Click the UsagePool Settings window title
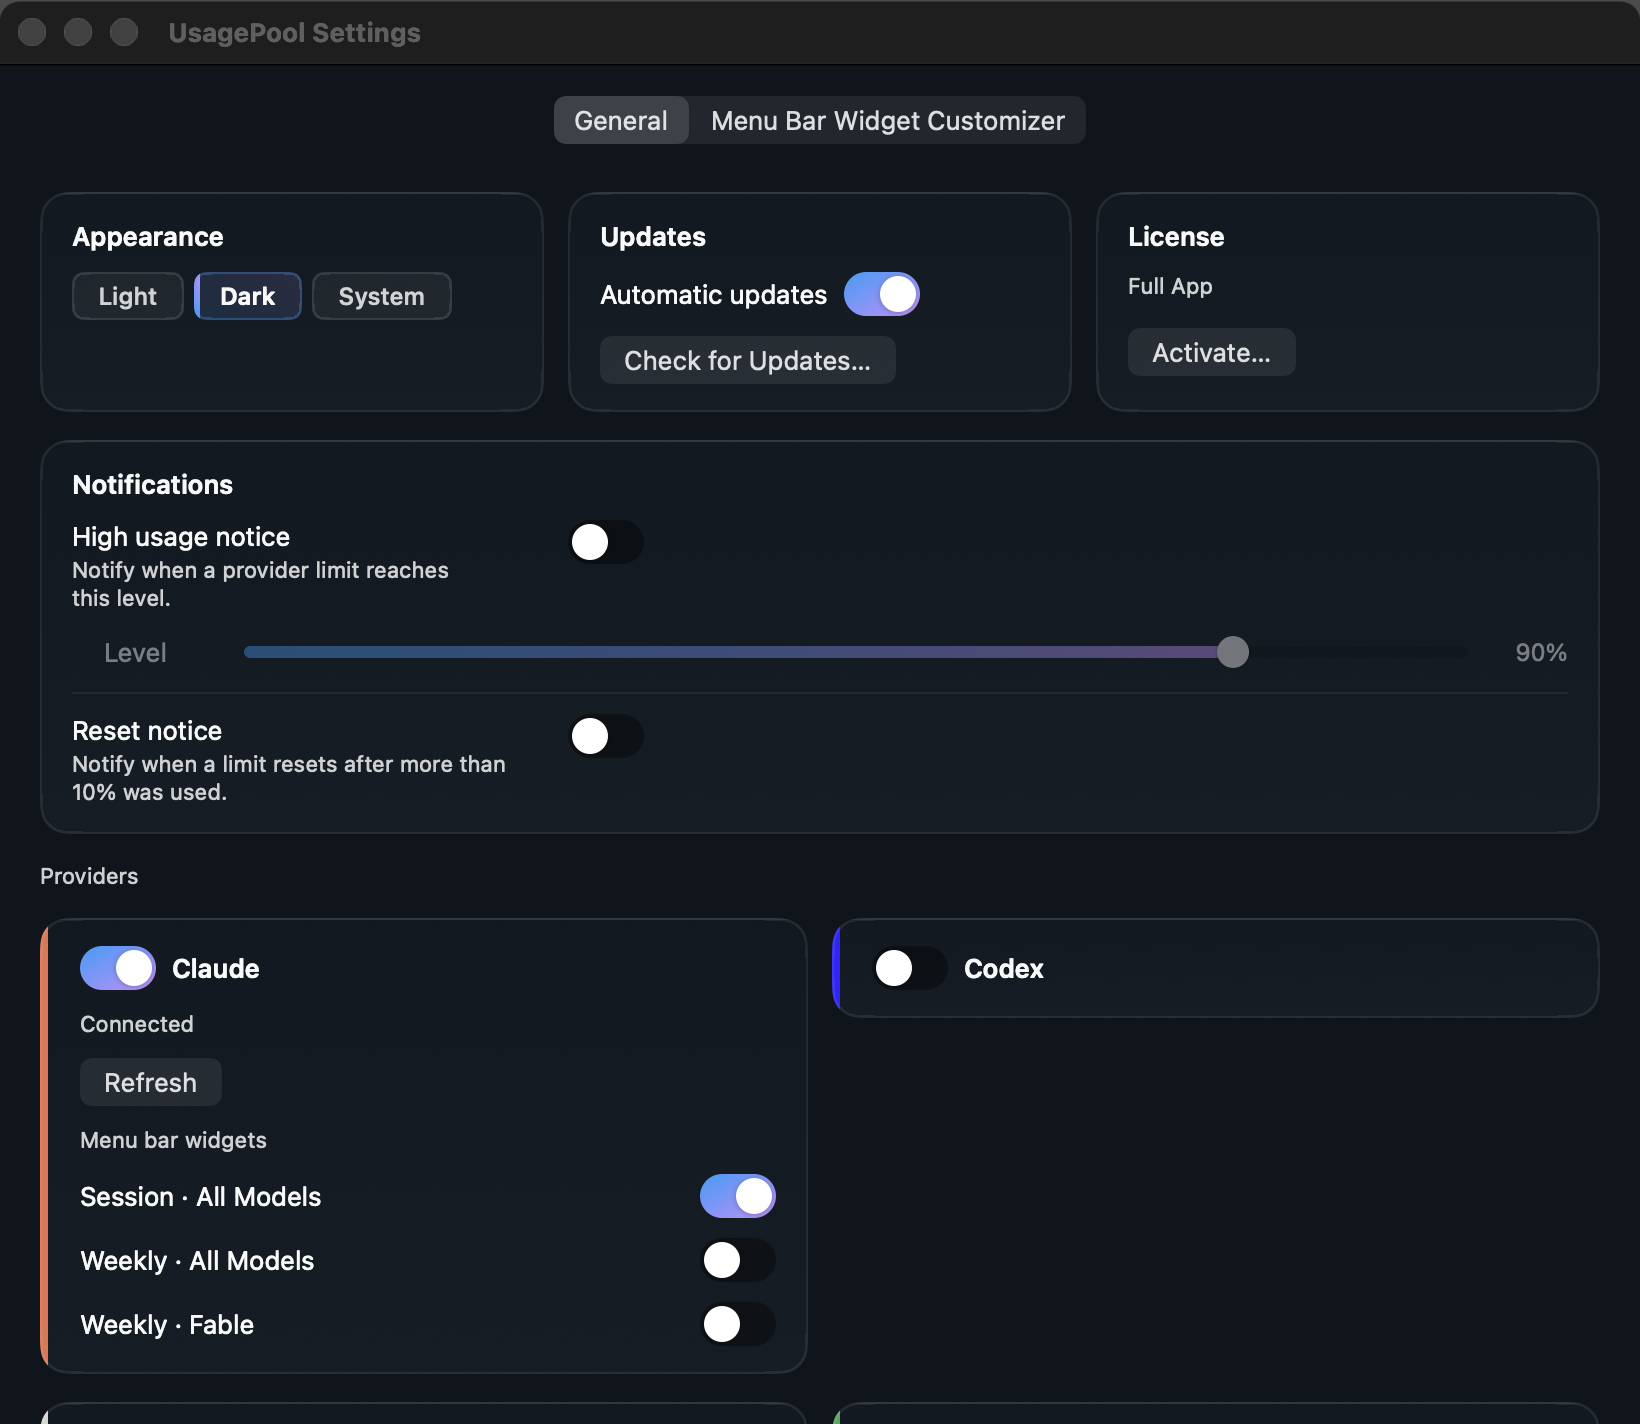Image resolution: width=1640 pixels, height=1424 pixels. [294, 33]
